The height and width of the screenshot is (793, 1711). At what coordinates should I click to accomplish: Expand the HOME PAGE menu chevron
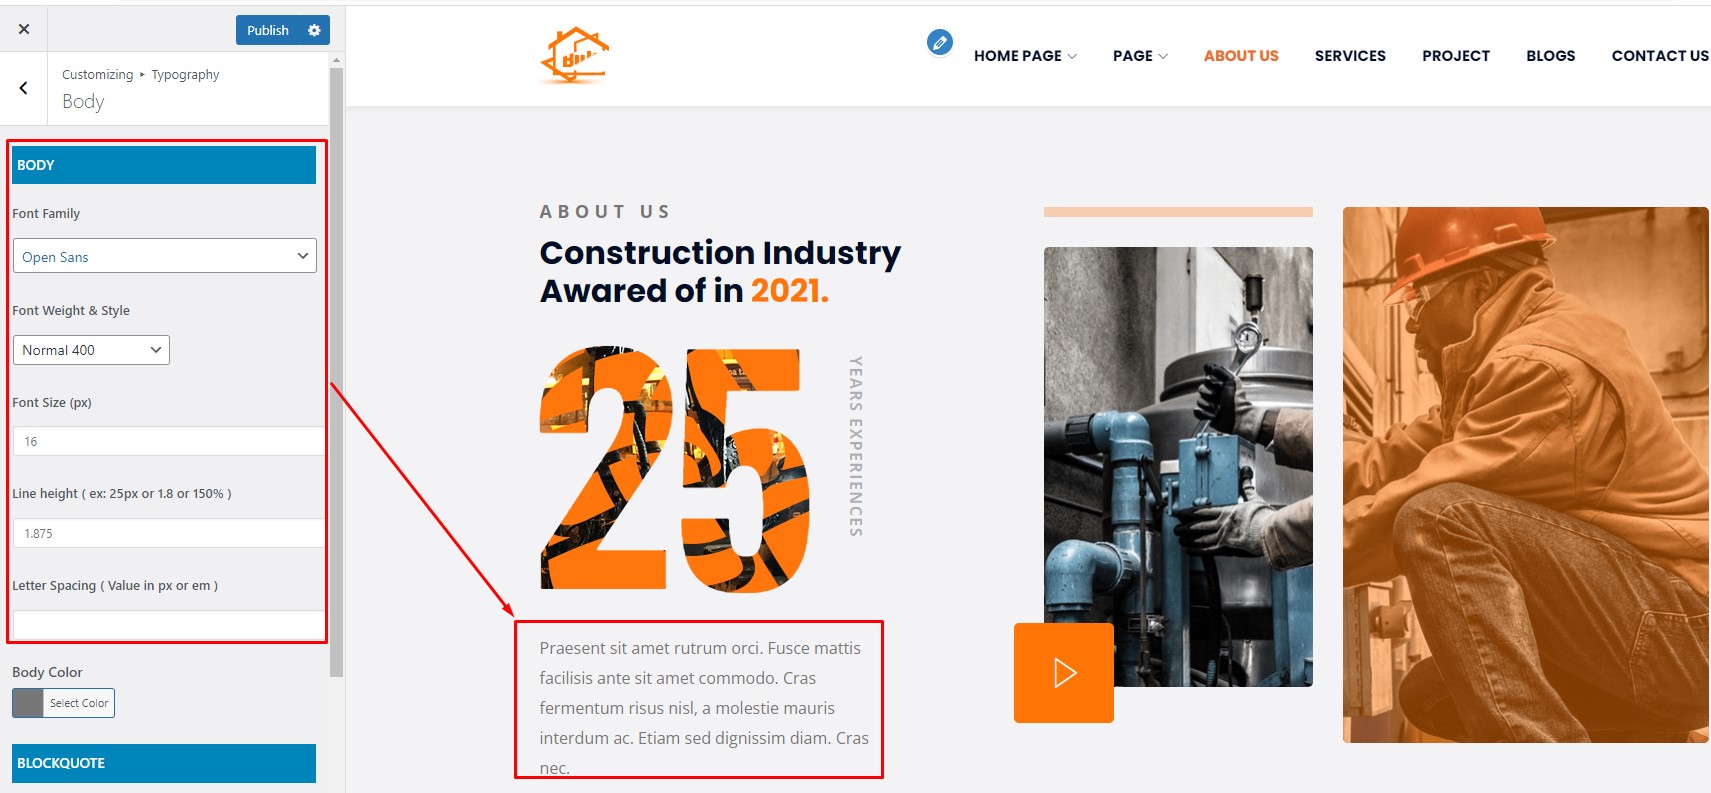pos(1073,56)
